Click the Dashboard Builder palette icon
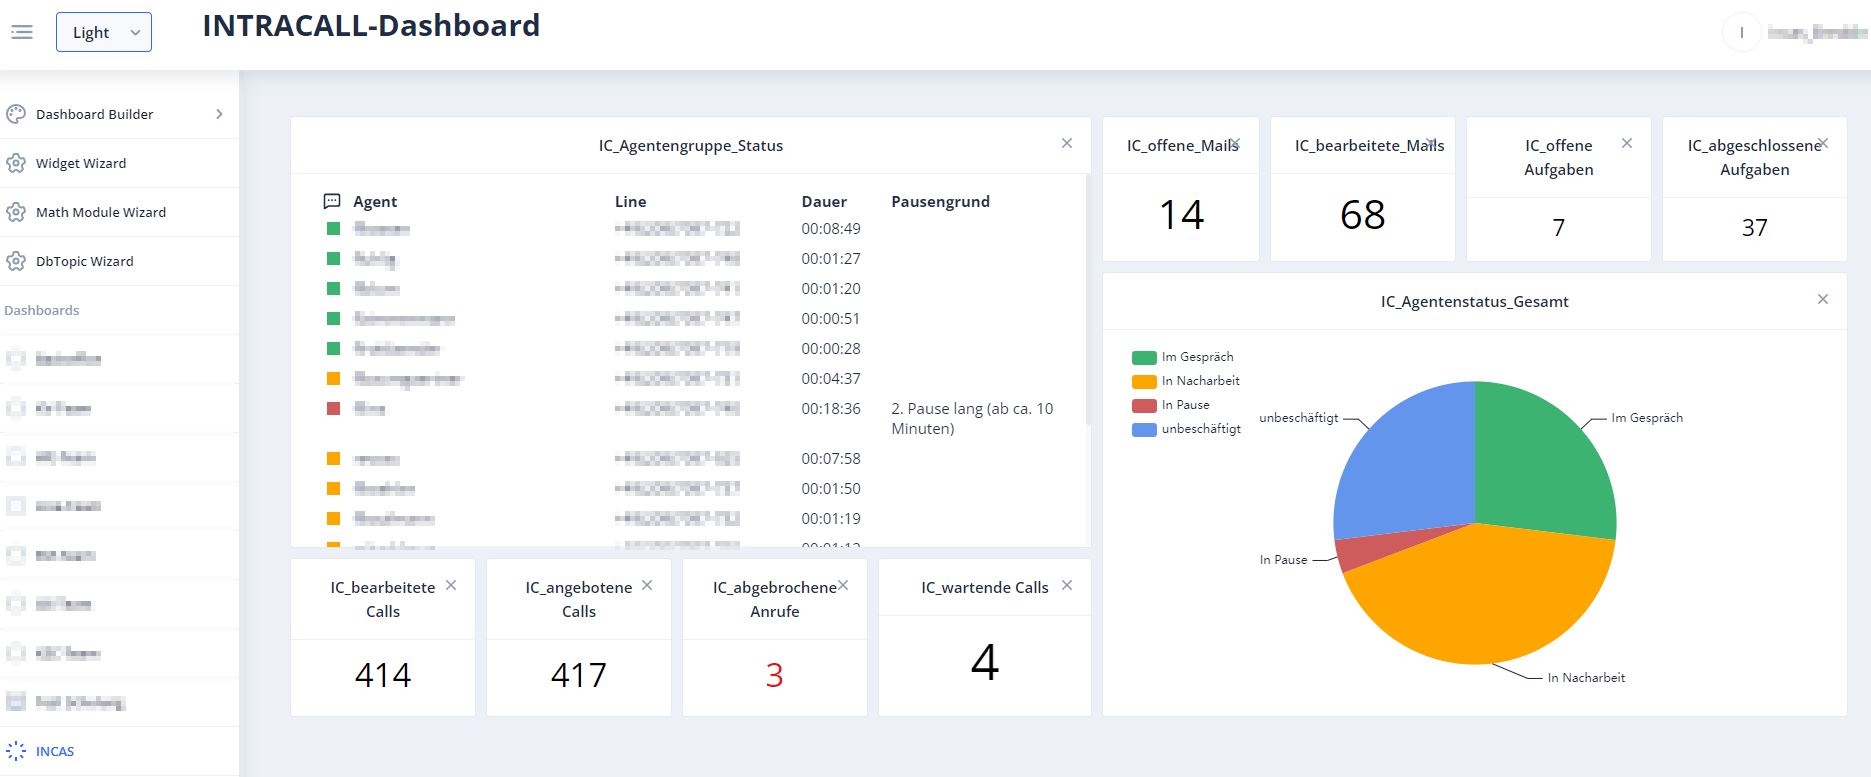This screenshot has width=1871, height=777. 16,114
